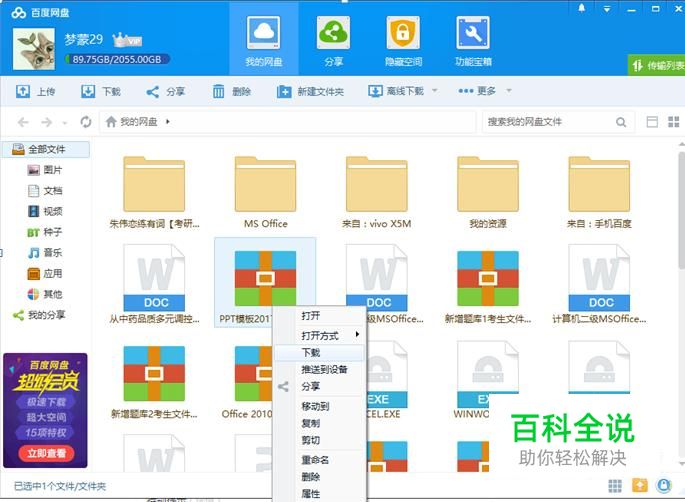Create a folder with 新建文件夹
The width and height of the screenshot is (685, 502).
tap(310, 91)
